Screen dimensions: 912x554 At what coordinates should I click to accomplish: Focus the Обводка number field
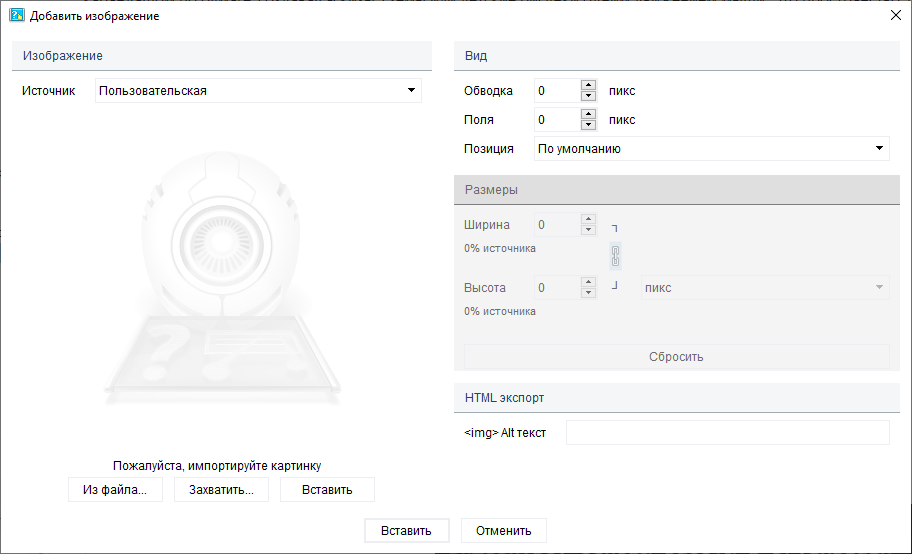click(556, 91)
